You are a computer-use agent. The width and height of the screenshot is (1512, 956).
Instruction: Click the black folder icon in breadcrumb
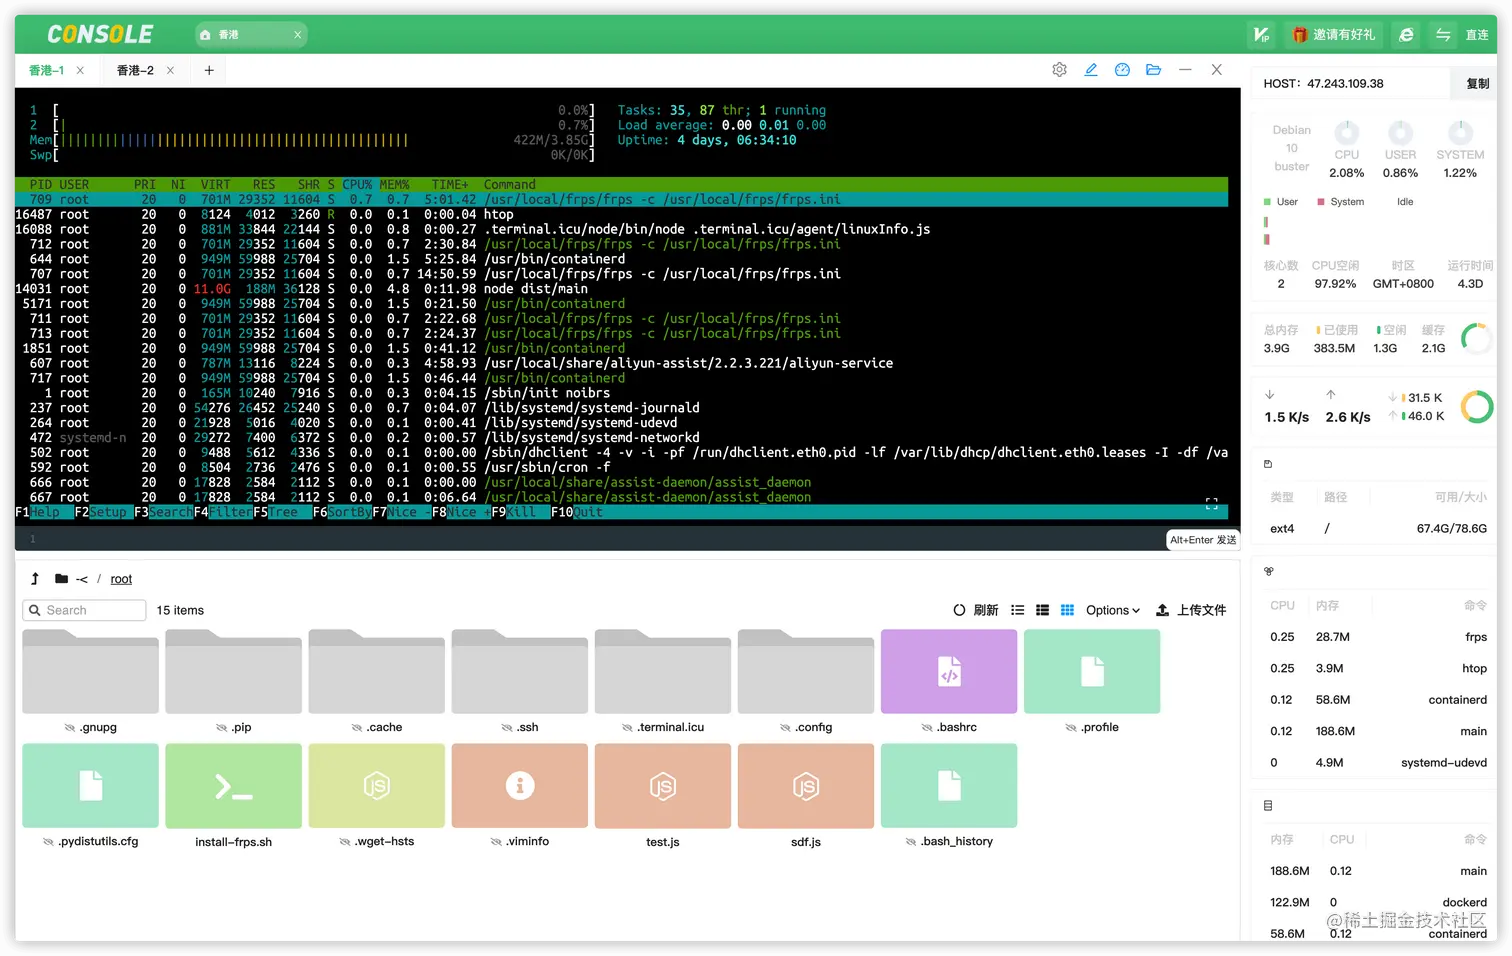pos(62,579)
